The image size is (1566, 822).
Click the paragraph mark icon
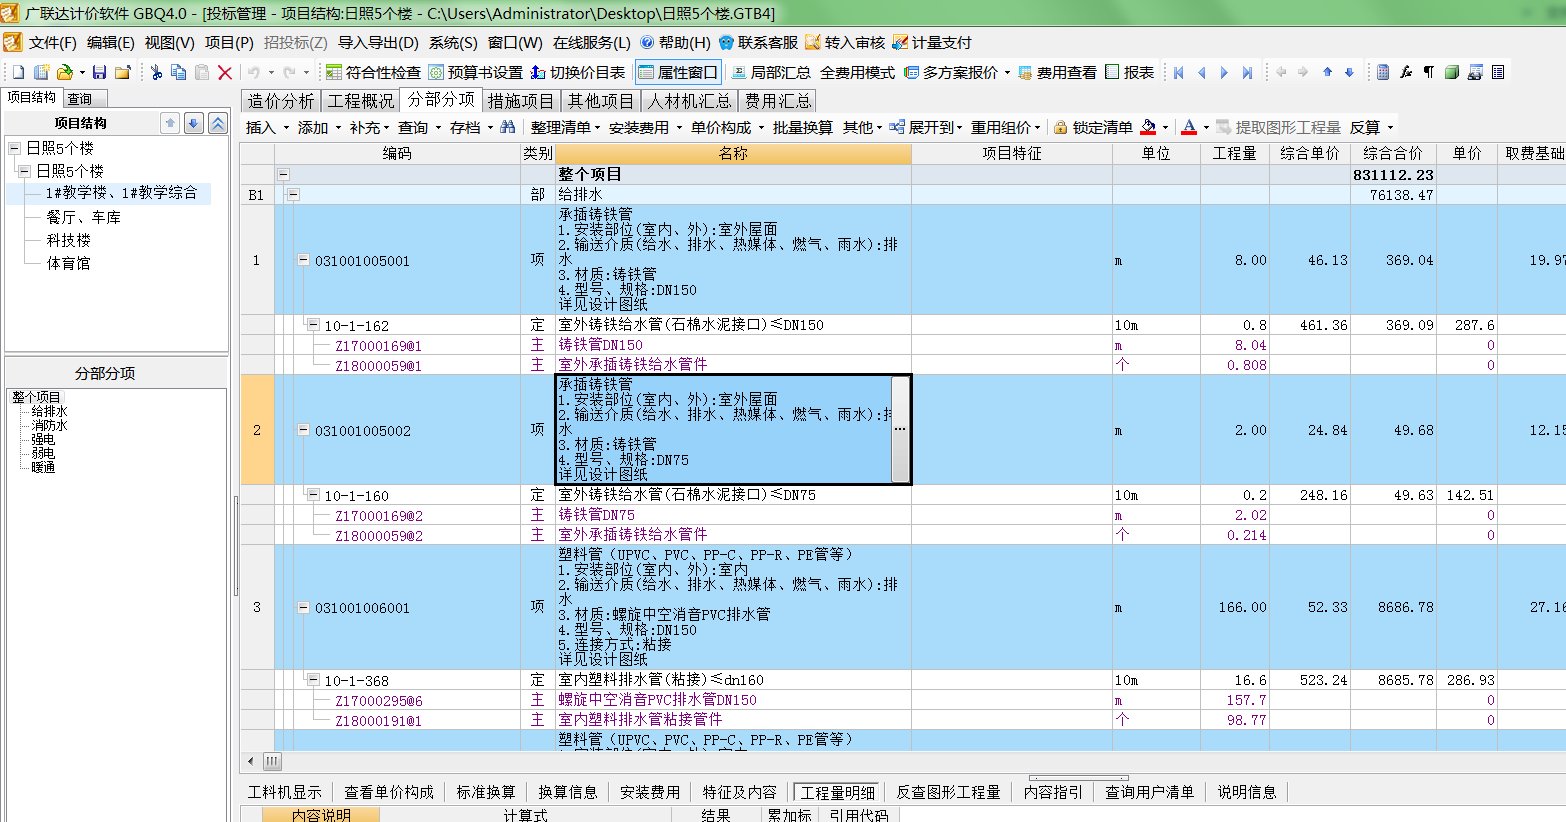click(x=1429, y=72)
